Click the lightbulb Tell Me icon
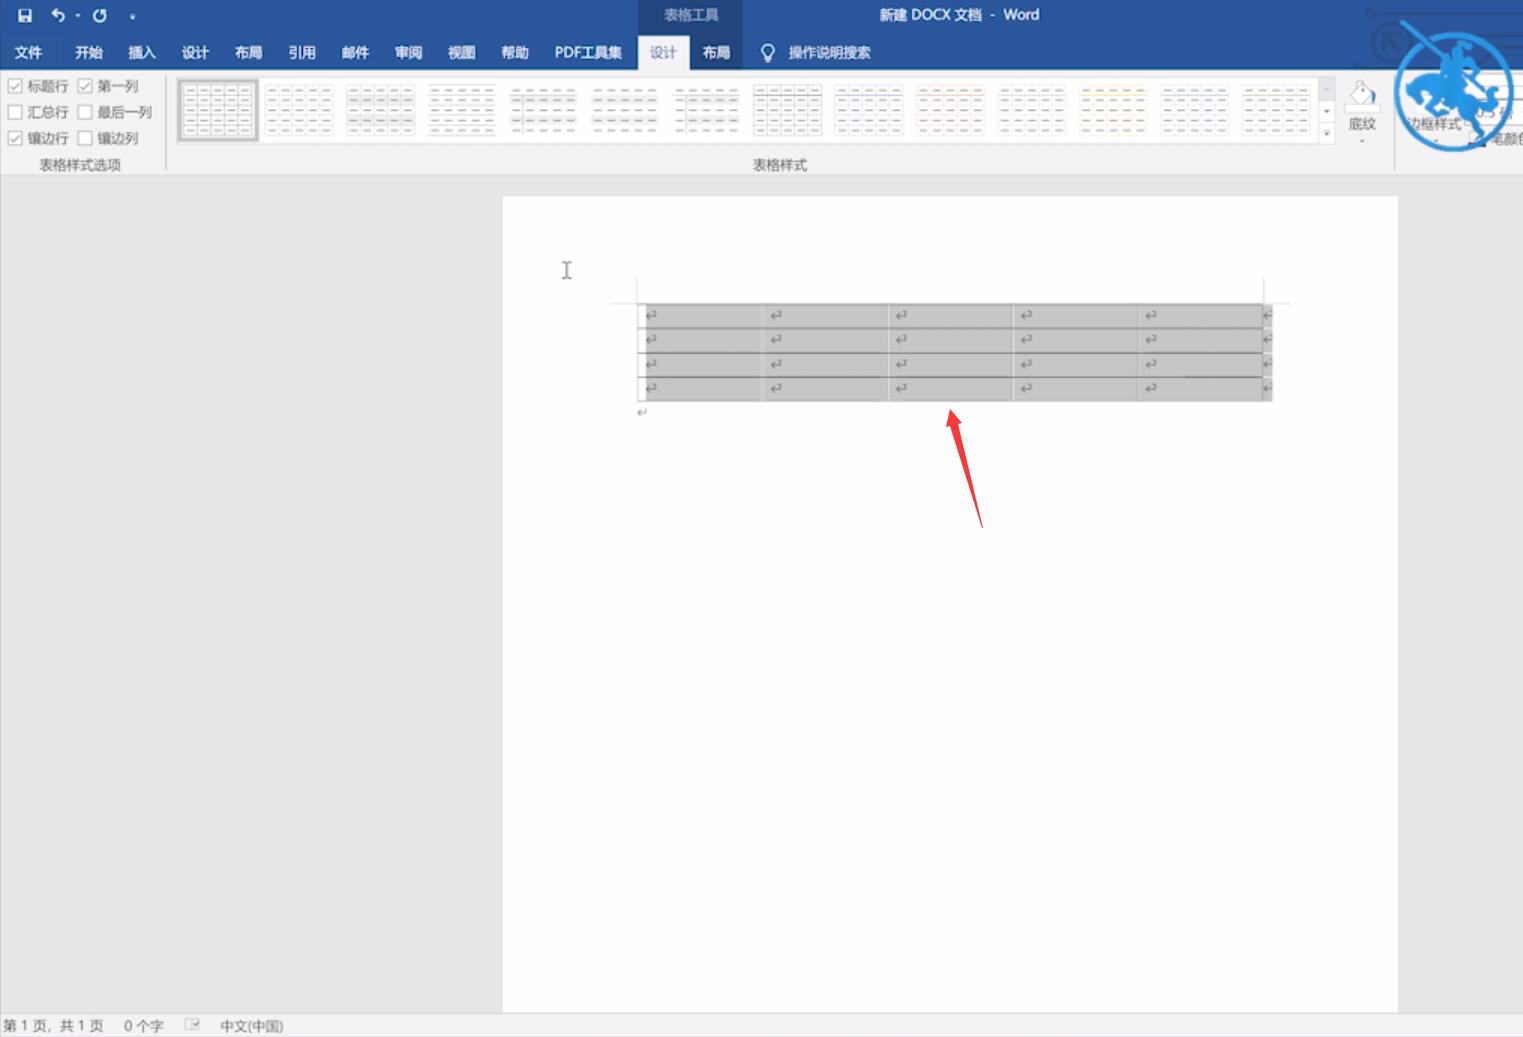 tap(767, 53)
